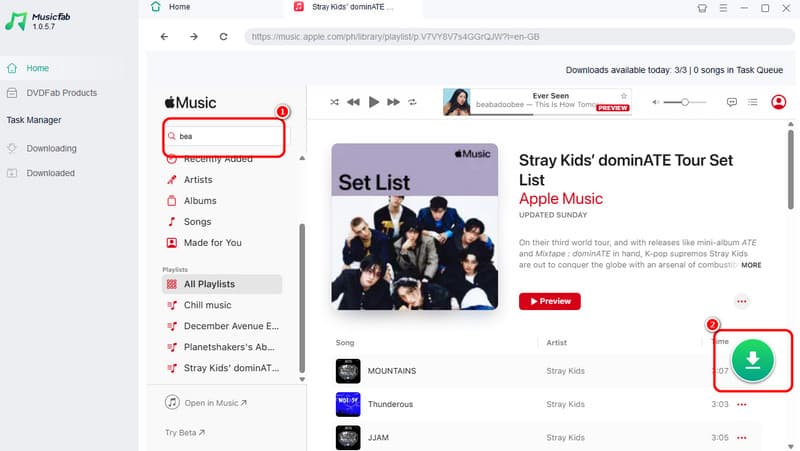Screen dimensions: 800x451
Task: Click the JJAM song artwork
Action: 348,438
